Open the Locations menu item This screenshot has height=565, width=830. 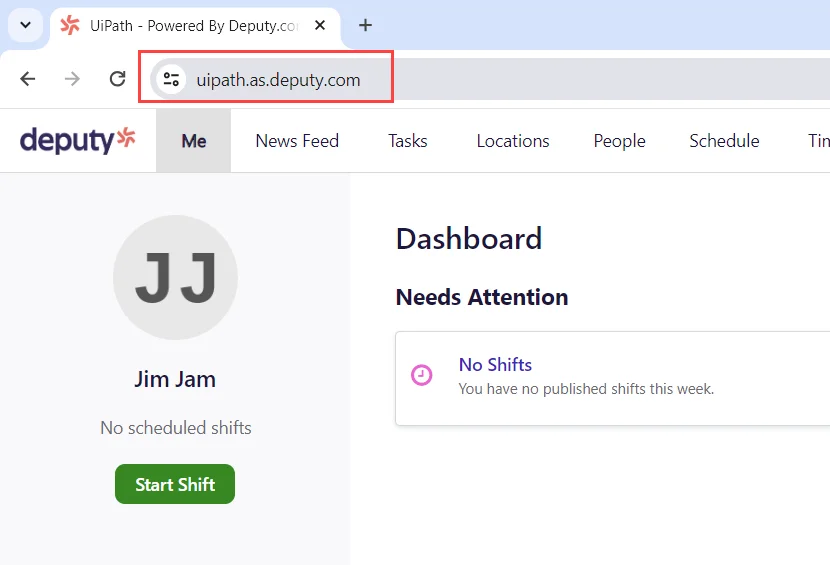[512, 141]
